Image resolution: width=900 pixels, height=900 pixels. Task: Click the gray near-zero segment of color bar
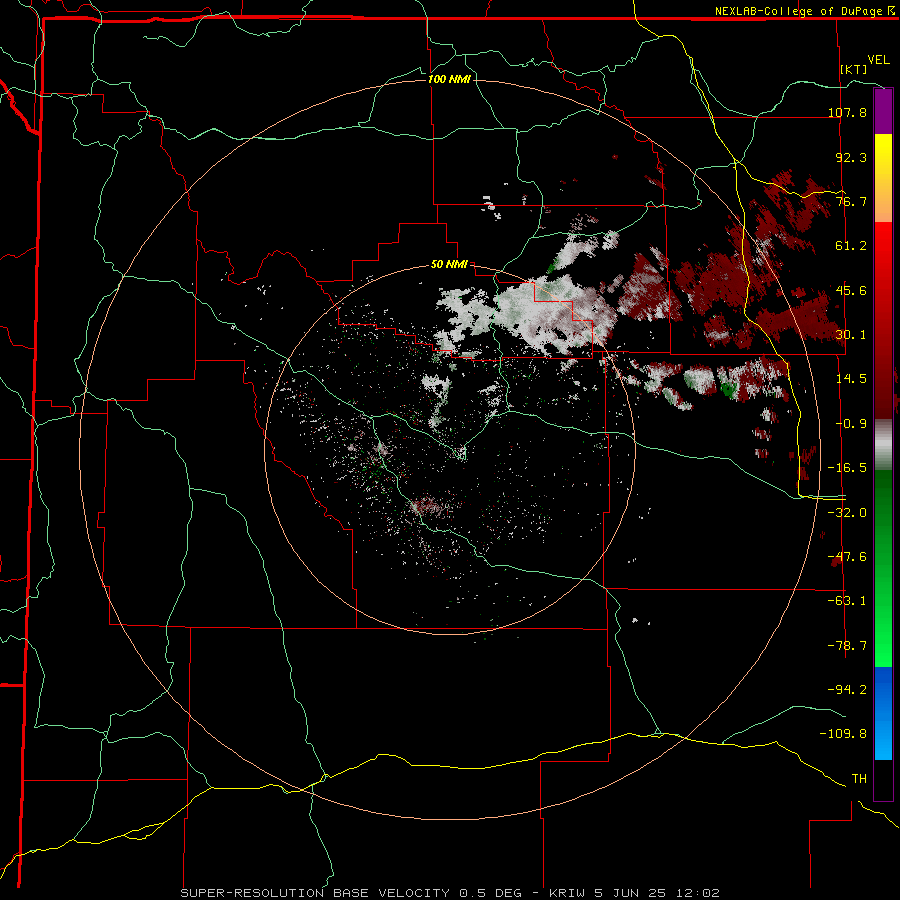tap(883, 444)
